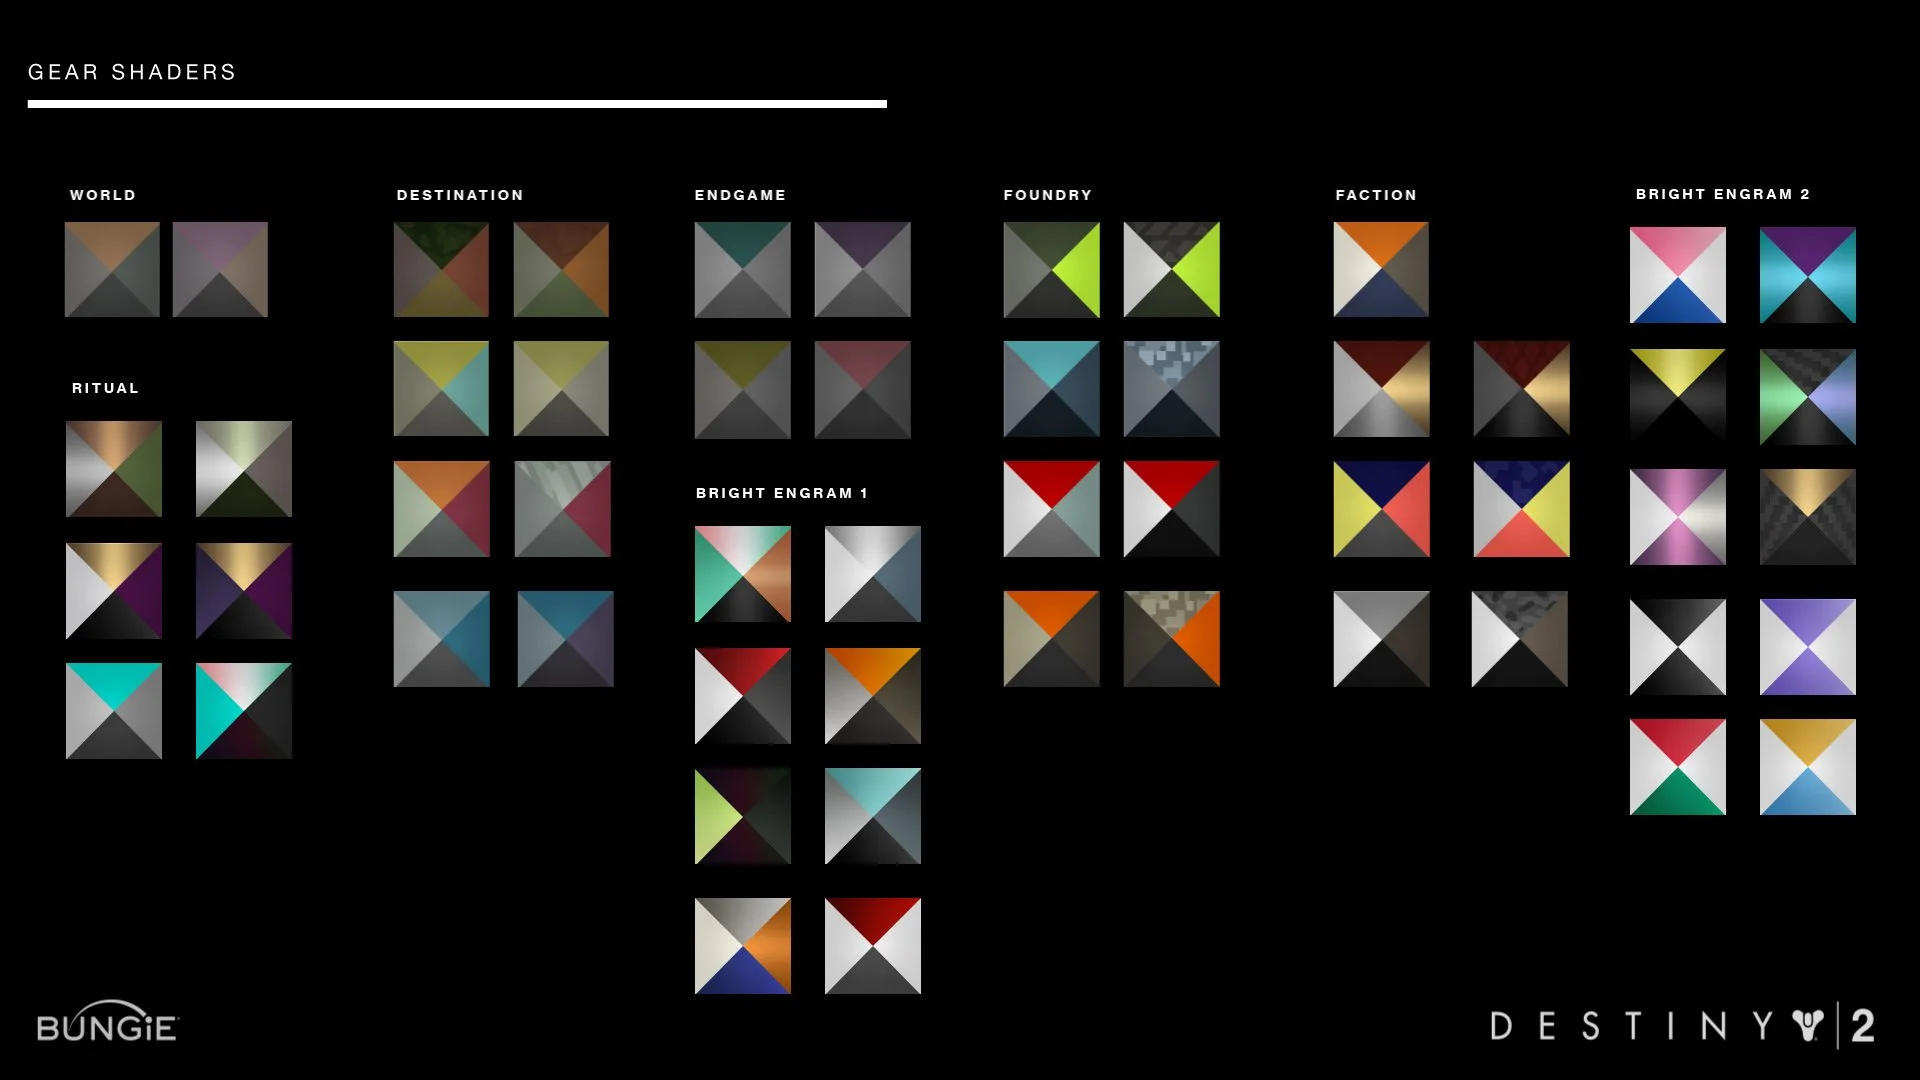
Task: Pick the pink and blue Bright Engram 2 shader
Action: coord(1677,275)
